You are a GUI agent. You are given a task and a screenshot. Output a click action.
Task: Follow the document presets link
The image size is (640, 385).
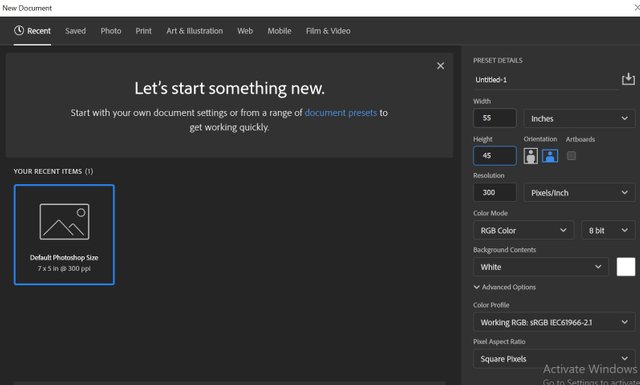(341, 113)
